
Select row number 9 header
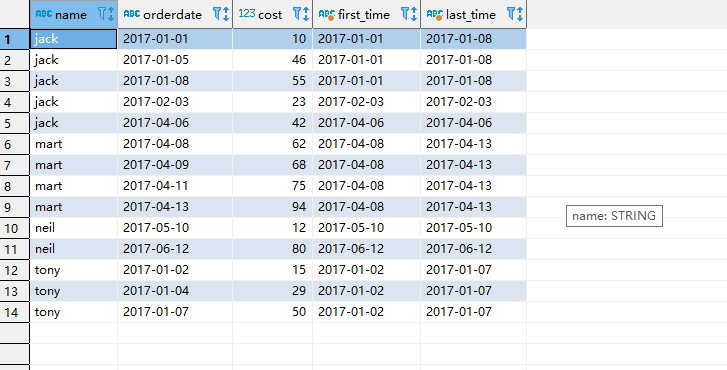(15, 207)
